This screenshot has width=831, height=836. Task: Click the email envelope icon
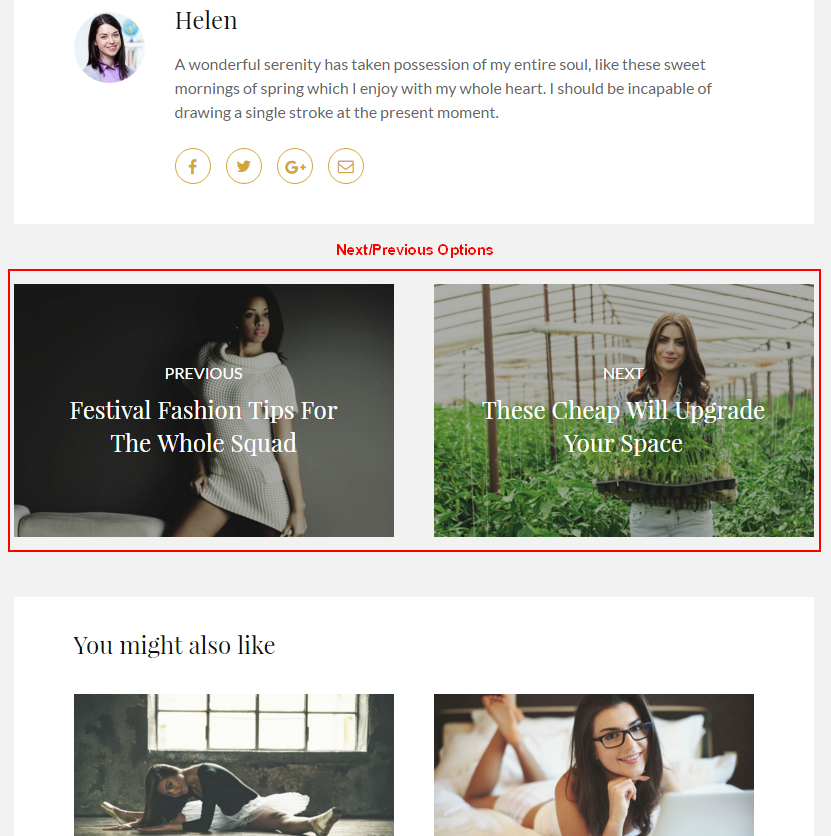click(x=346, y=166)
